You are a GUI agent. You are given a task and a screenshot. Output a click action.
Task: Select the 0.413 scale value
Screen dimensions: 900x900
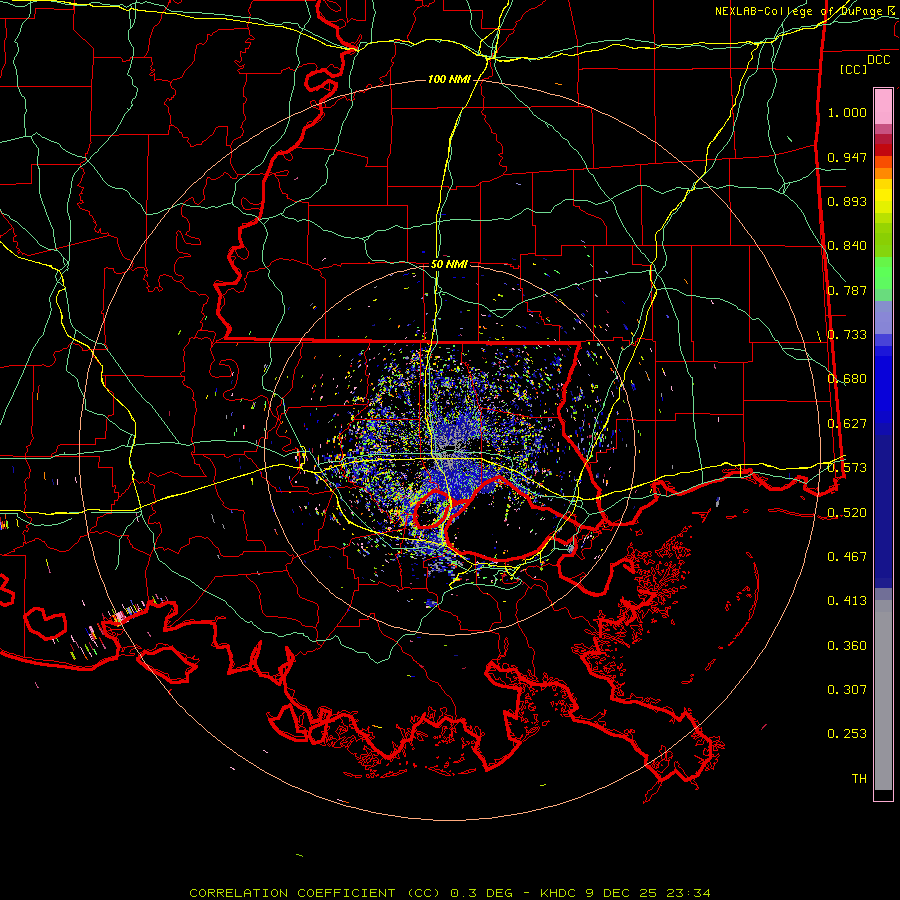(847, 601)
